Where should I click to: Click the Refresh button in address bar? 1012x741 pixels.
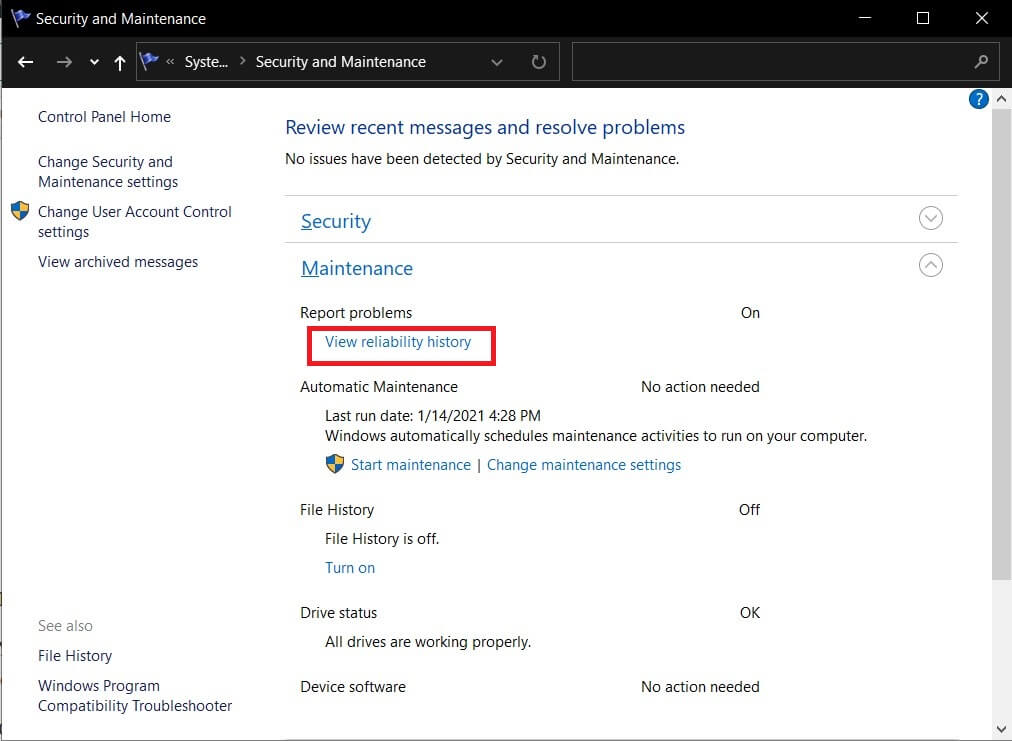tap(539, 62)
